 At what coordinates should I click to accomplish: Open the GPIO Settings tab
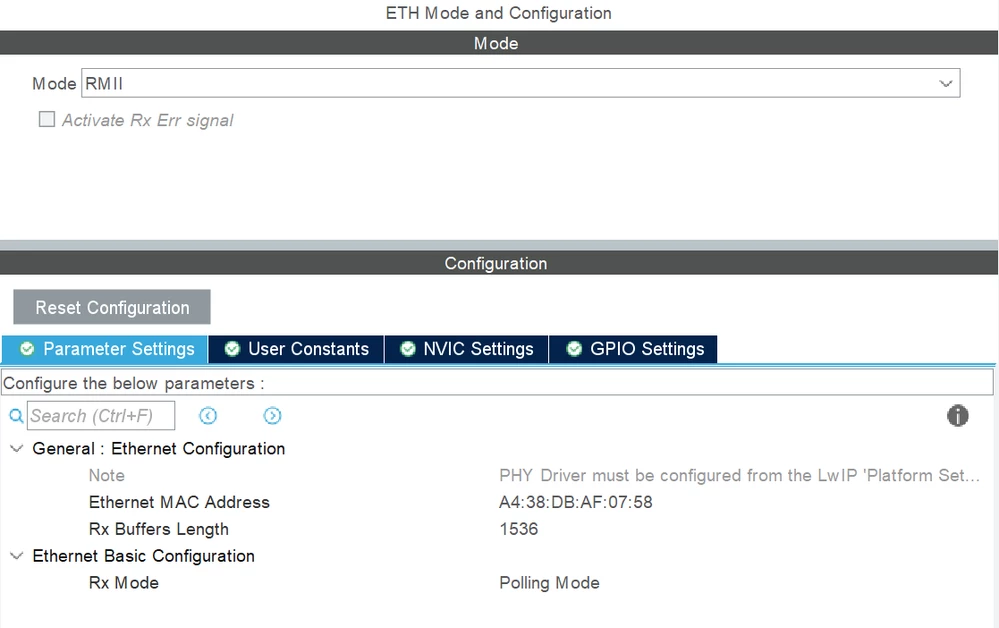tap(633, 349)
